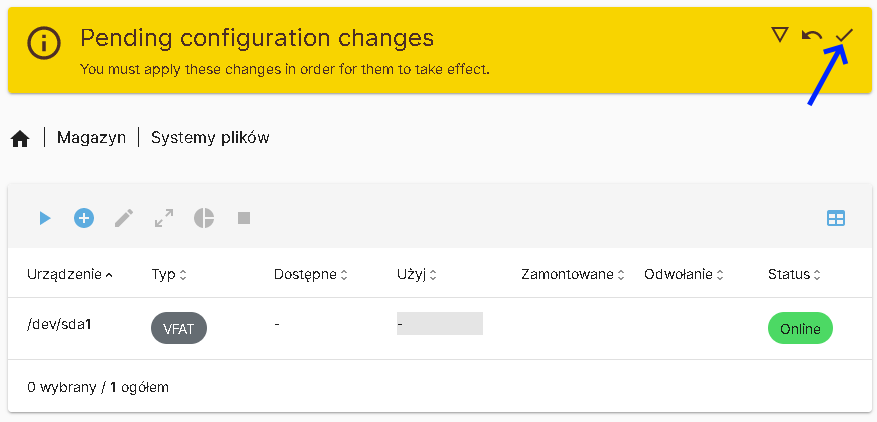Sort by the Dostępne column header

coord(310,274)
